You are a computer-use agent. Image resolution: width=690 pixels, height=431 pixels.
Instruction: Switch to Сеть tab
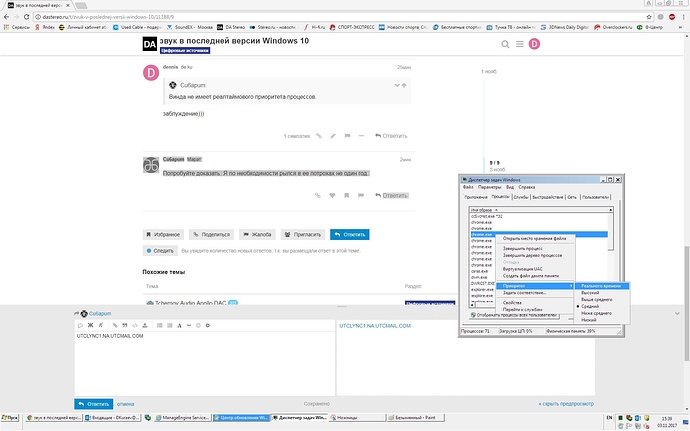572,197
